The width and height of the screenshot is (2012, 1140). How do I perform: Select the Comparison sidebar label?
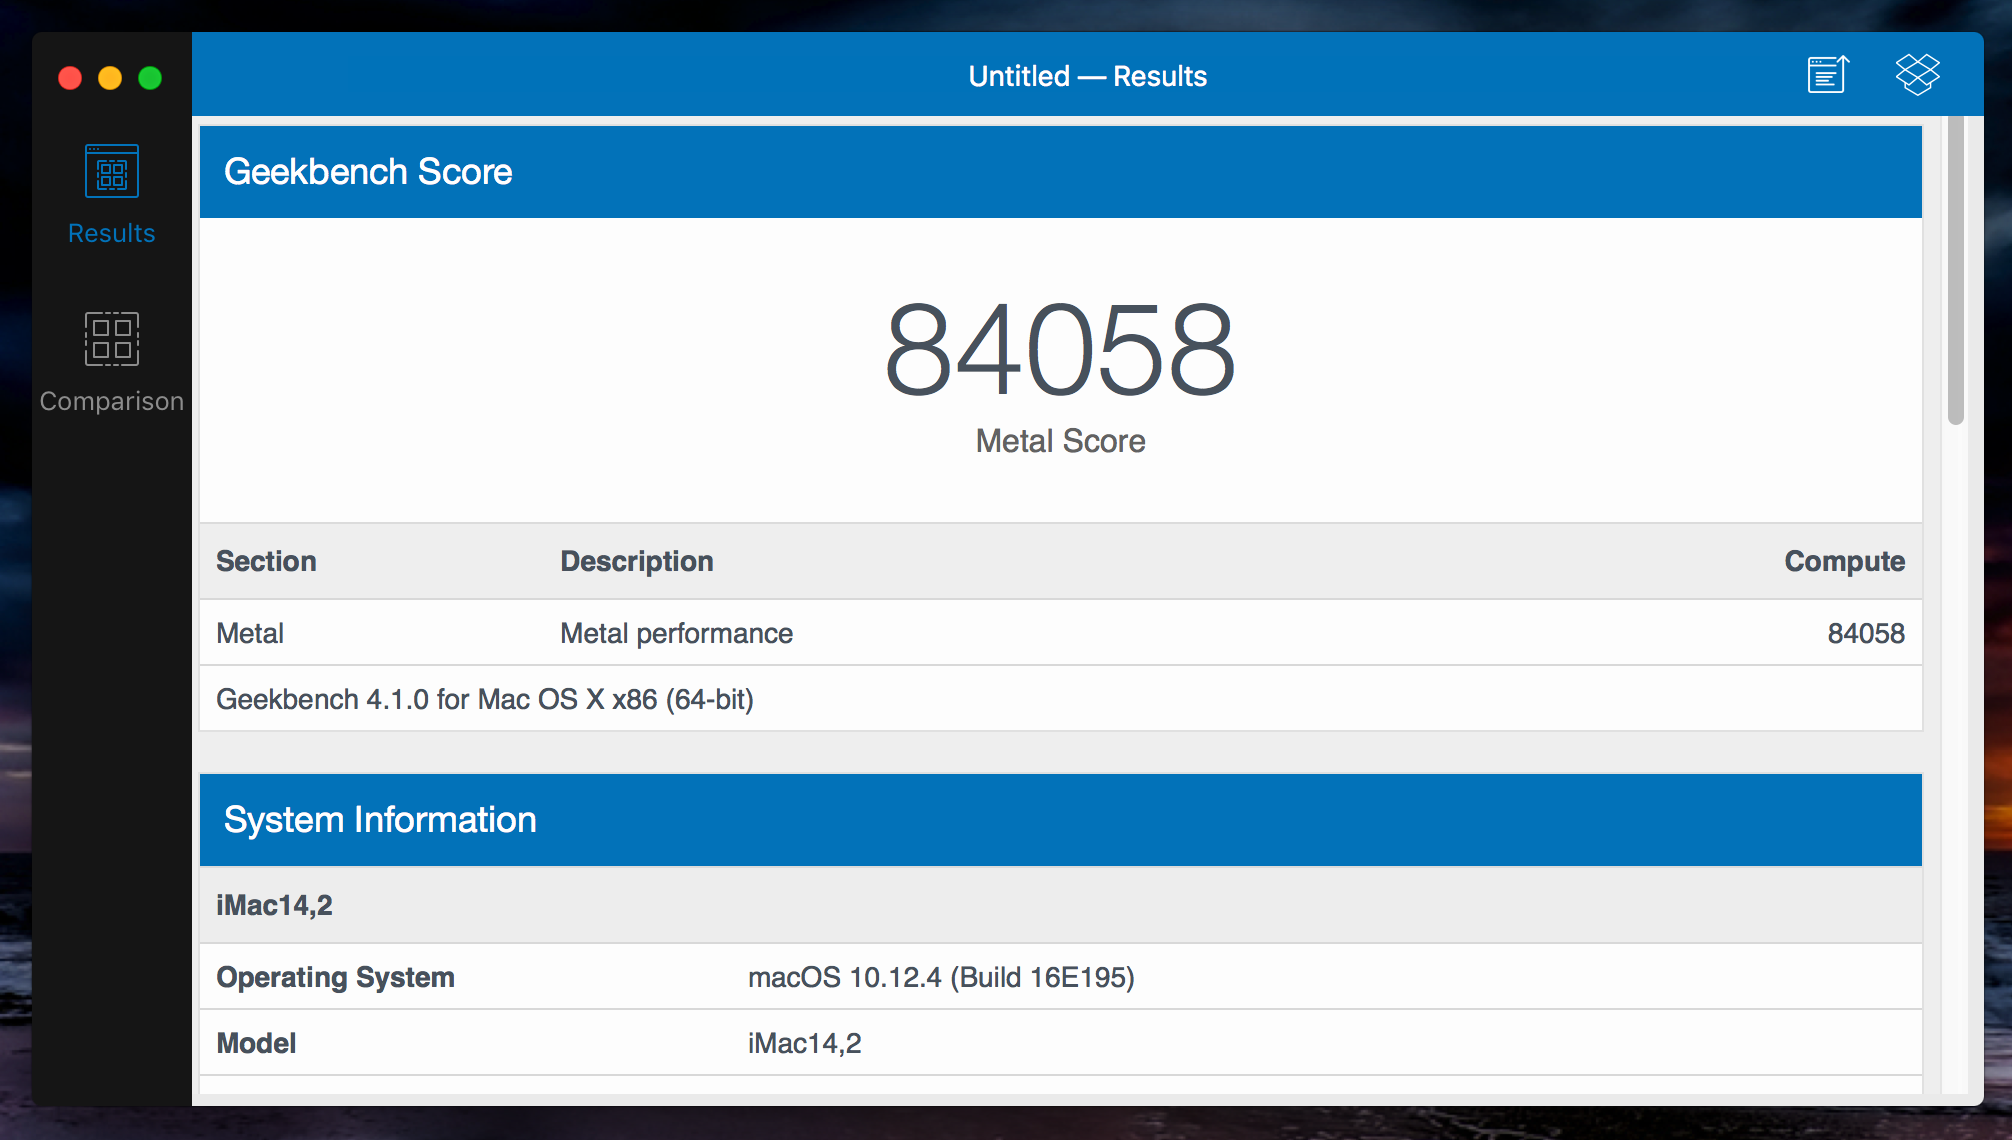(x=112, y=401)
